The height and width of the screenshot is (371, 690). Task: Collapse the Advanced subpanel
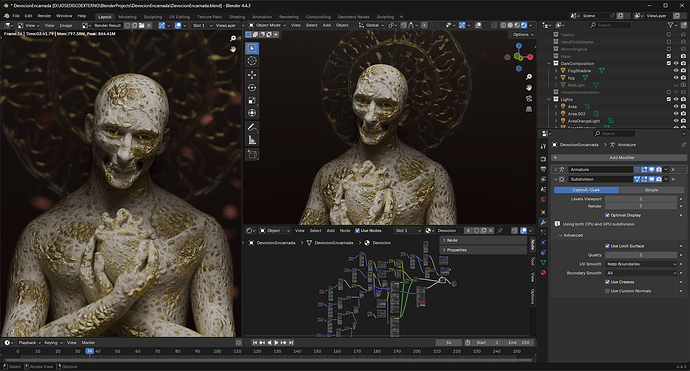[560, 235]
